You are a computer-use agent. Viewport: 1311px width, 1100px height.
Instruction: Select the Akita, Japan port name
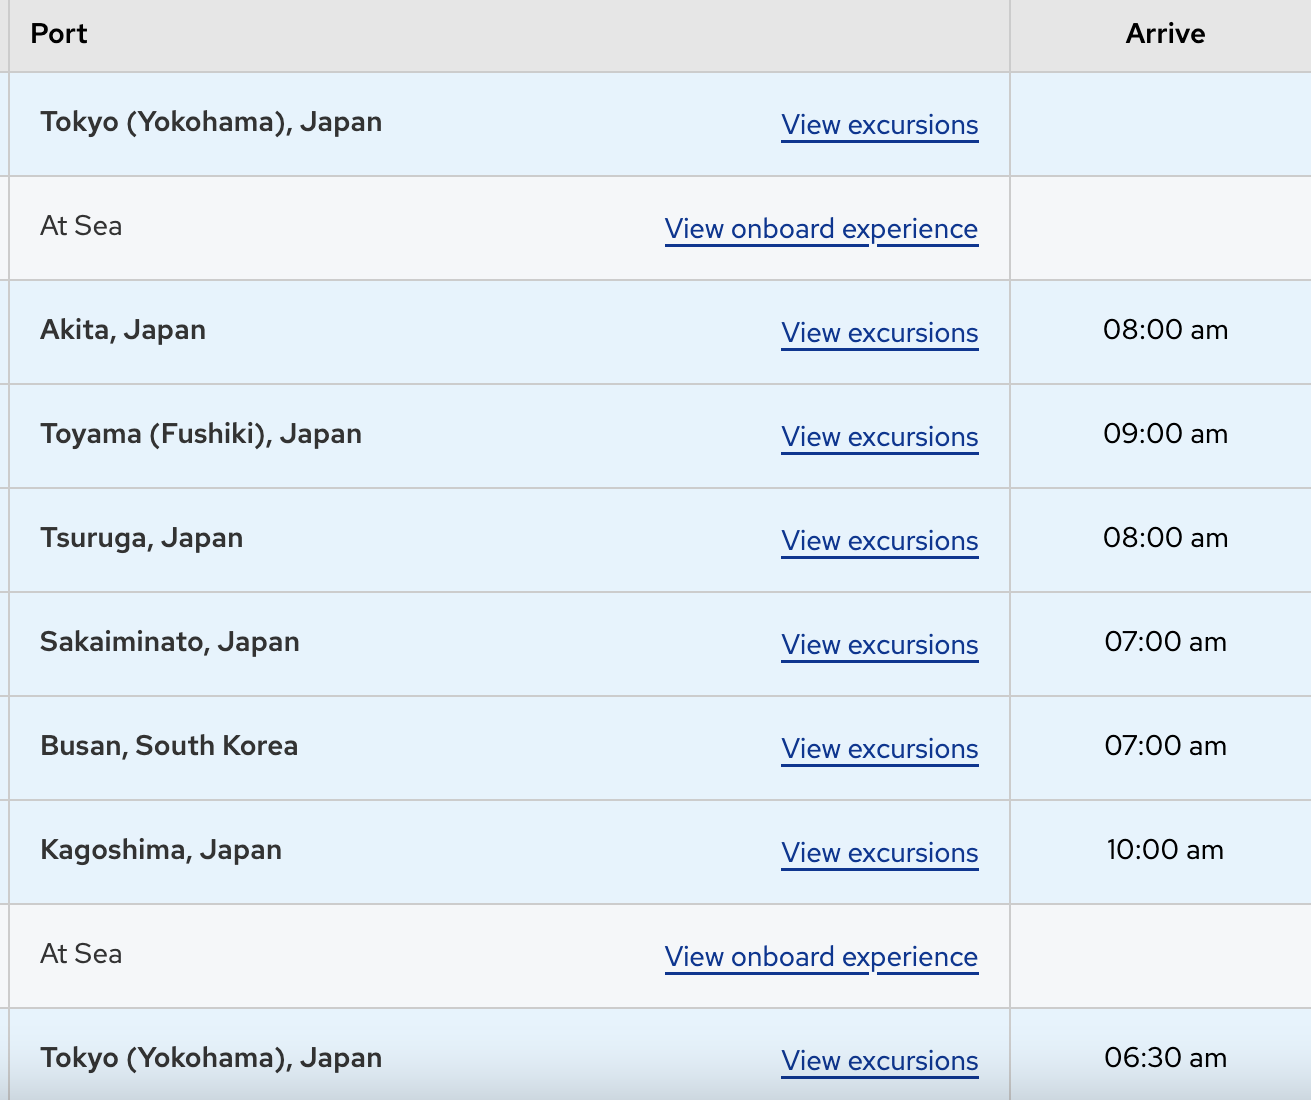123,330
